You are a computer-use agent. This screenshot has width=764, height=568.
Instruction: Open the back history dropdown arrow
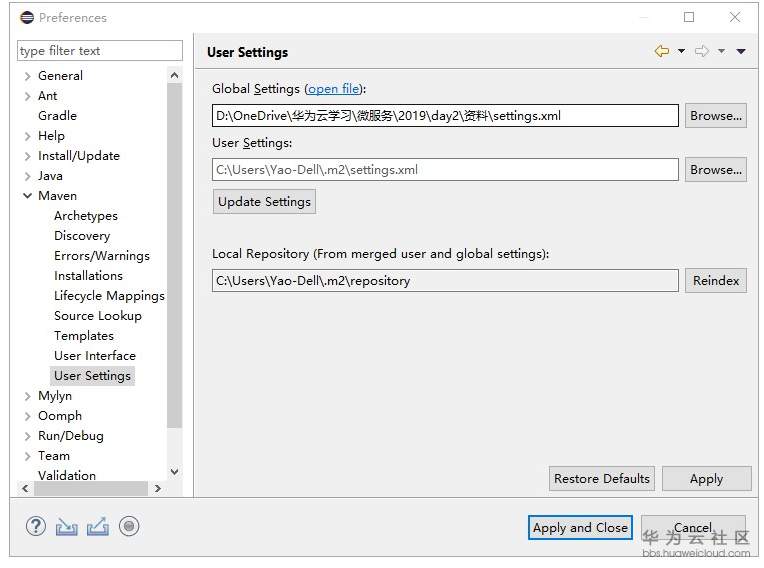pos(681,51)
